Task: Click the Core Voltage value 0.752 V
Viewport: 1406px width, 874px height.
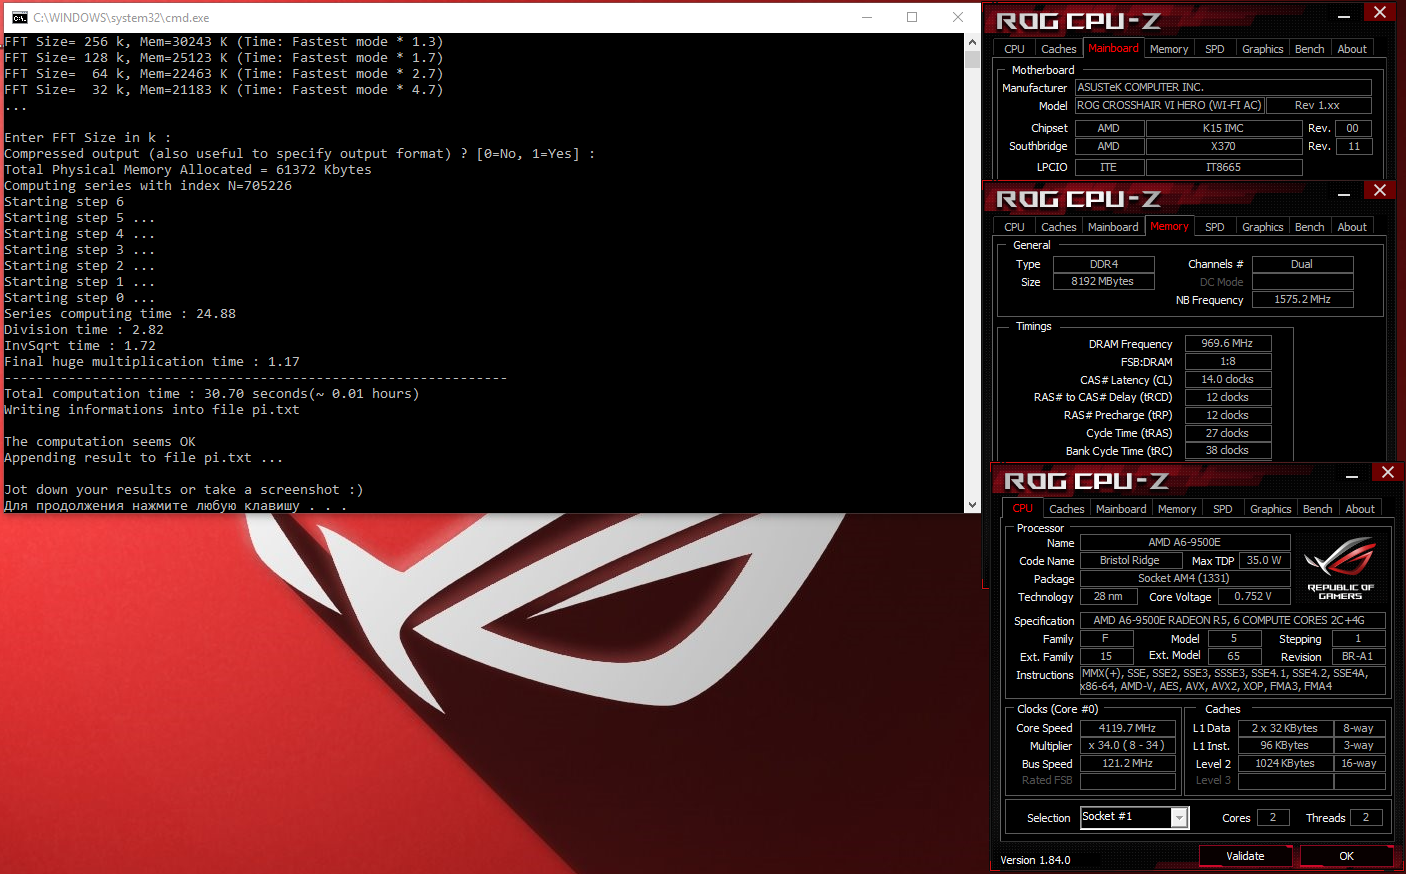Action: click(x=1253, y=596)
